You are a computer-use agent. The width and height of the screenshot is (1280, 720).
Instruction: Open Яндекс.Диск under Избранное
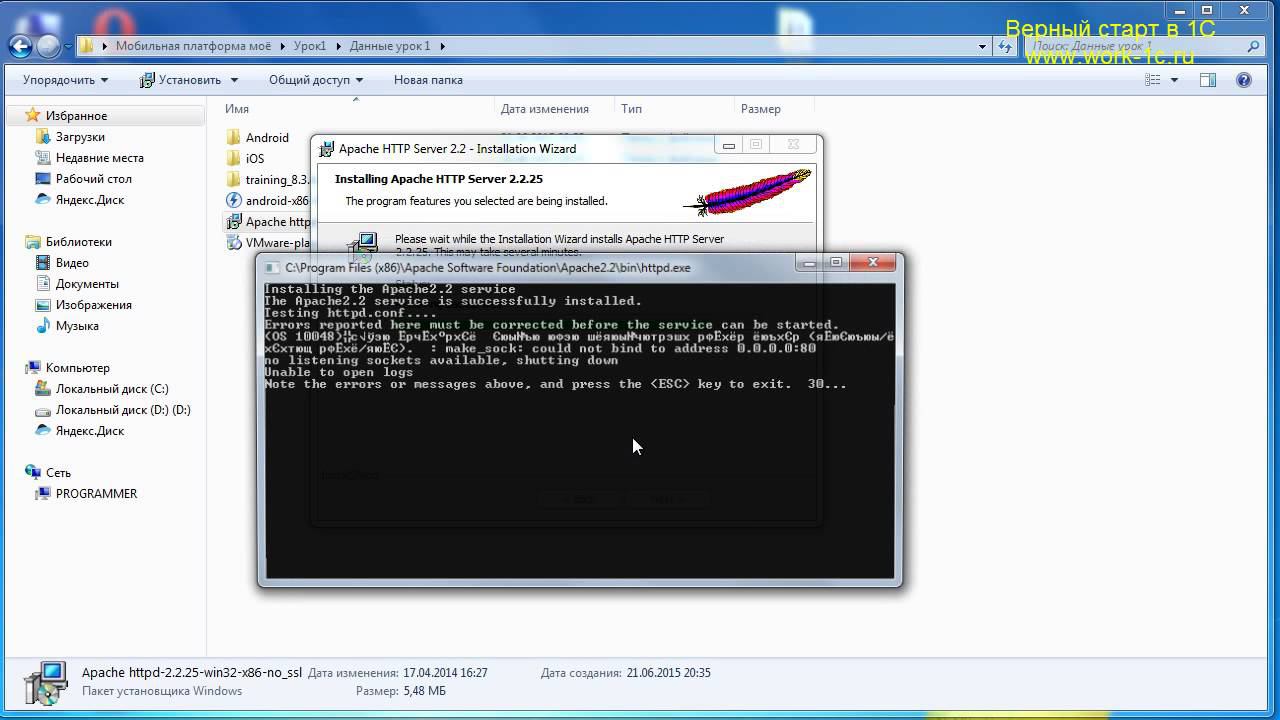pyautogui.click(x=90, y=200)
